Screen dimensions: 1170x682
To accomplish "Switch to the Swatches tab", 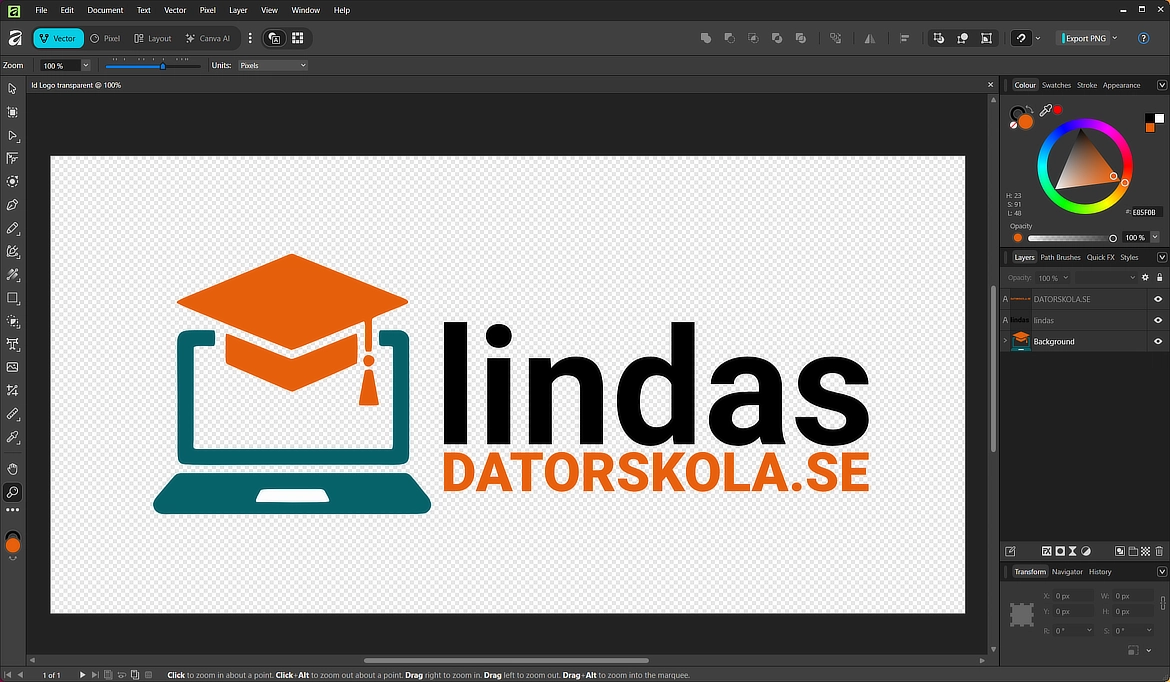I will pyautogui.click(x=1056, y=85).
